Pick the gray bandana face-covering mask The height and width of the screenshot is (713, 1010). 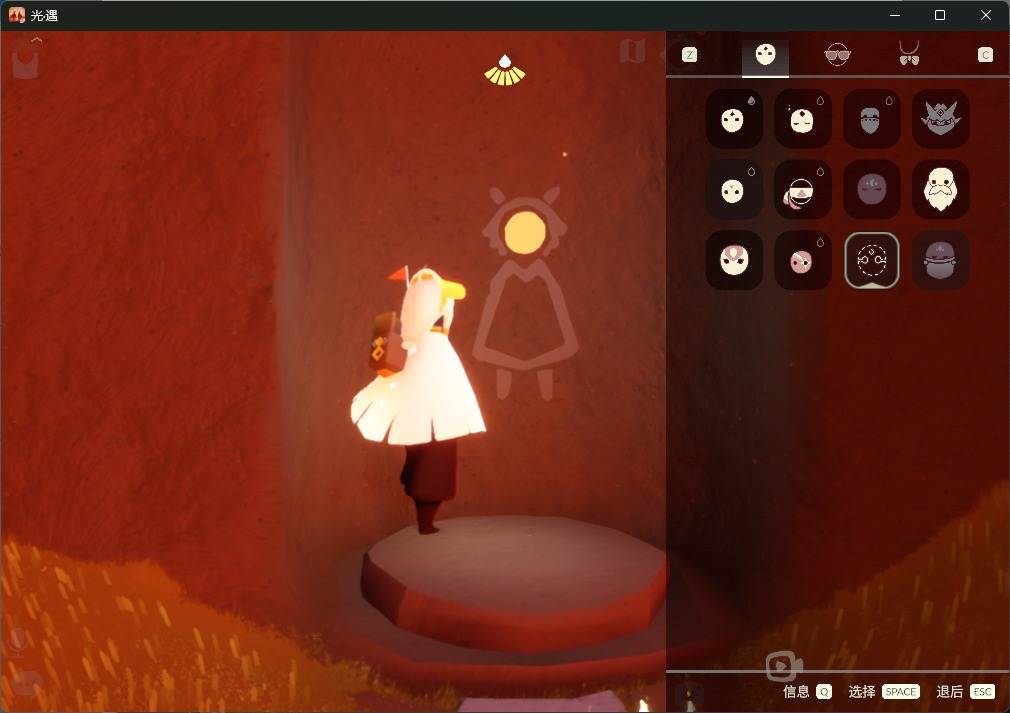[872, 119]
